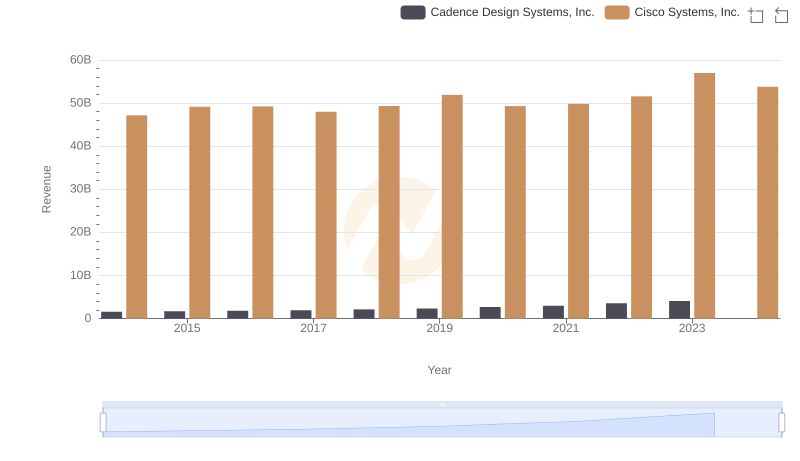Click the zoom reset icon

[x=781, y=15]
